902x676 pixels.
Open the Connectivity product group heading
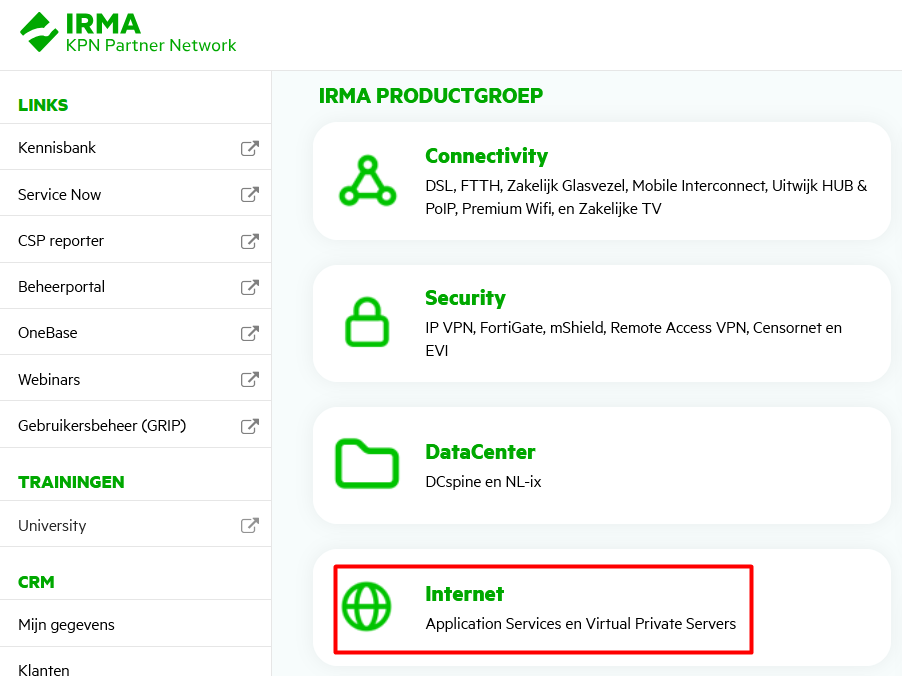pyautogui.click(x=486, y=156)
